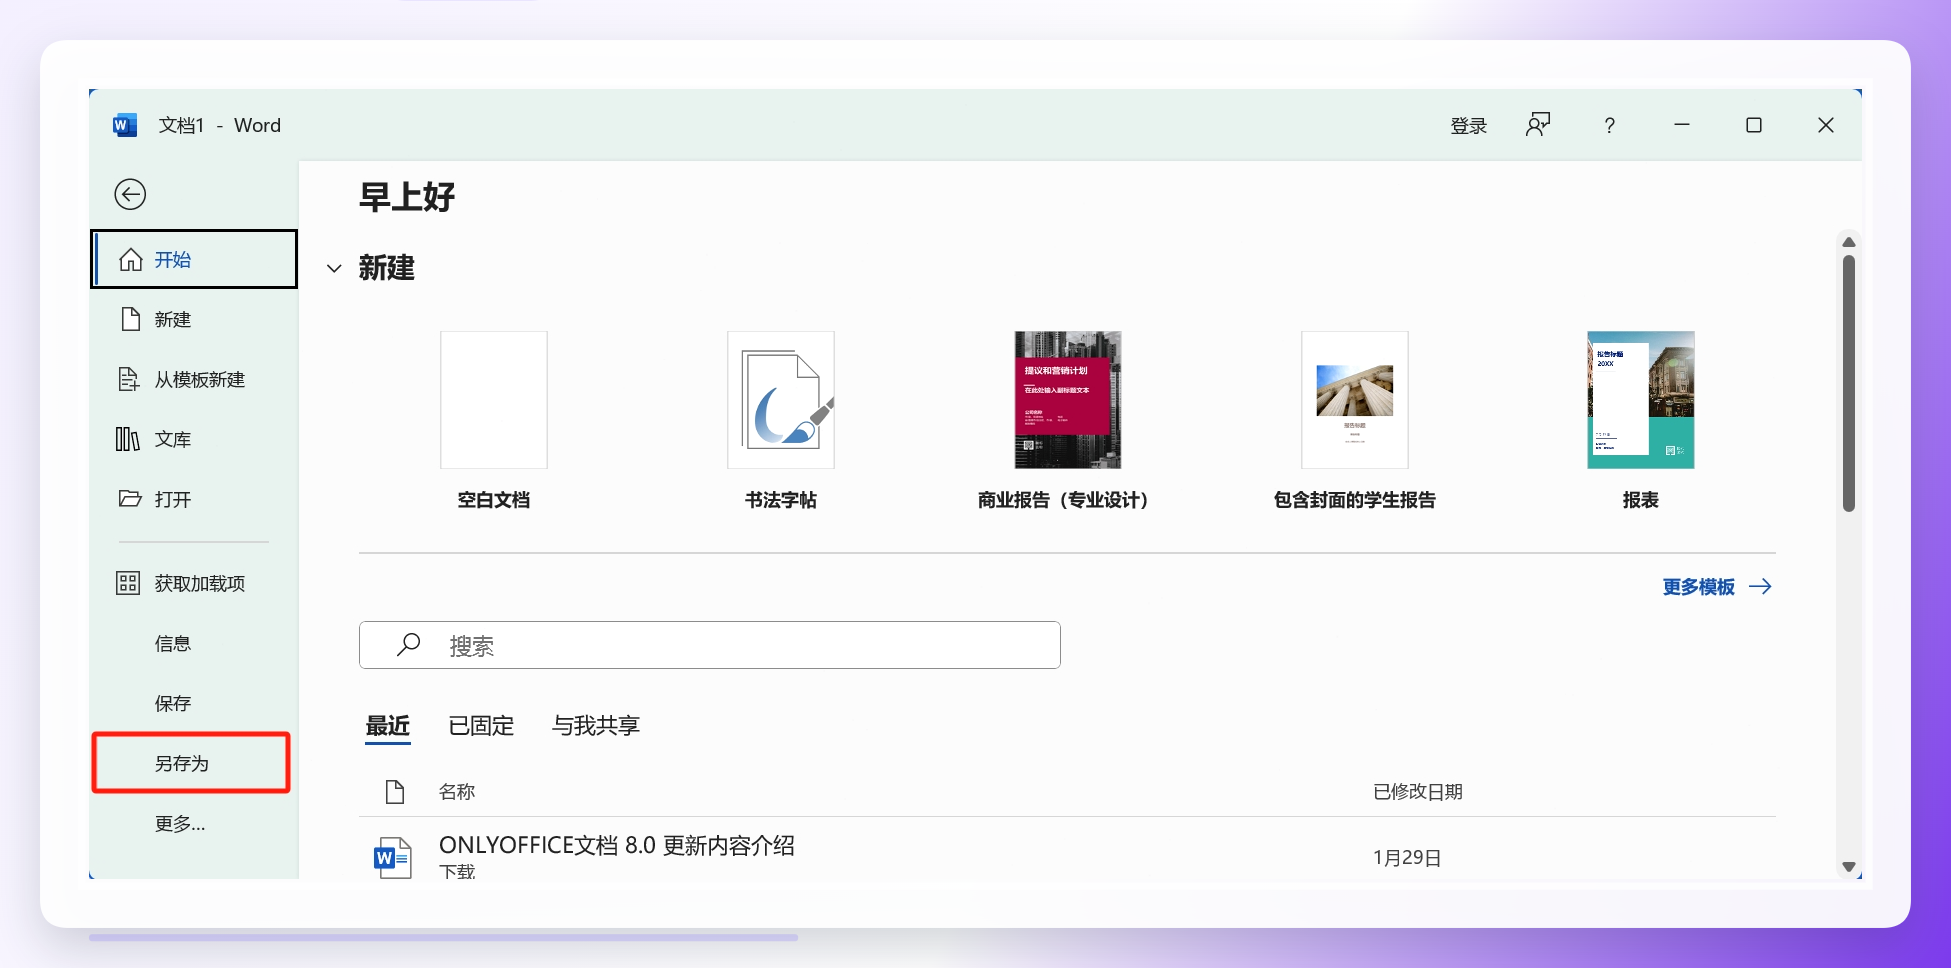Select the 书法字帖 template thumbnail
The height and width of the screenshot is (968, 1951).
[x=781, y=400]
